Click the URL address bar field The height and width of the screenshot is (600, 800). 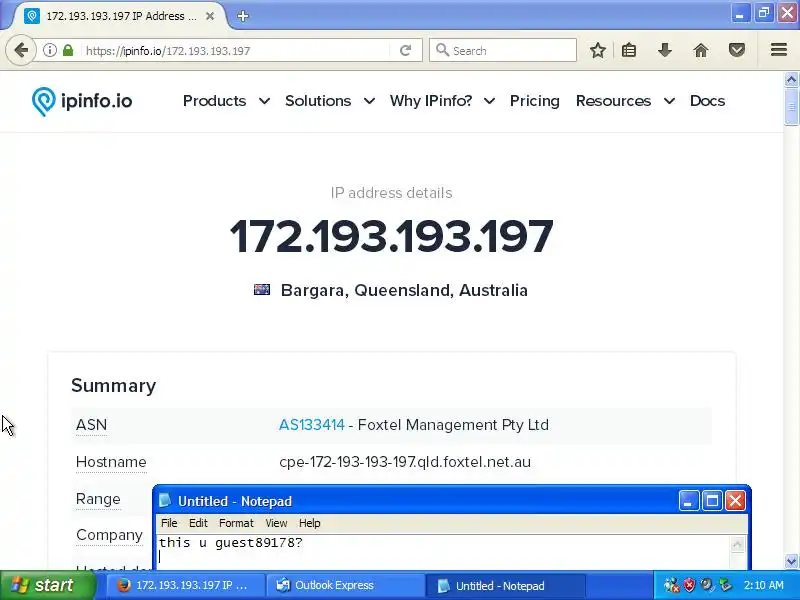click(237, 51)
